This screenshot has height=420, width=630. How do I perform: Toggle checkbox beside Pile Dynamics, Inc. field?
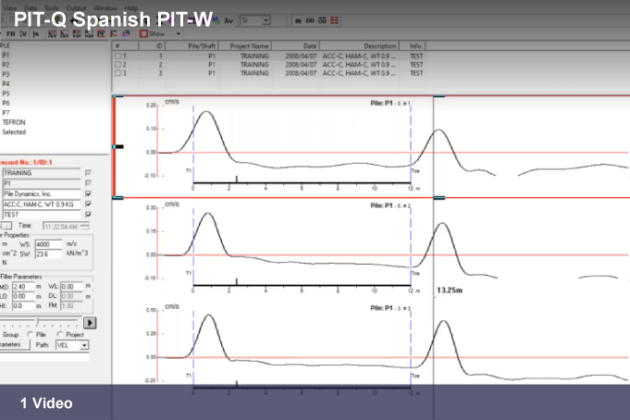(88, 194)
